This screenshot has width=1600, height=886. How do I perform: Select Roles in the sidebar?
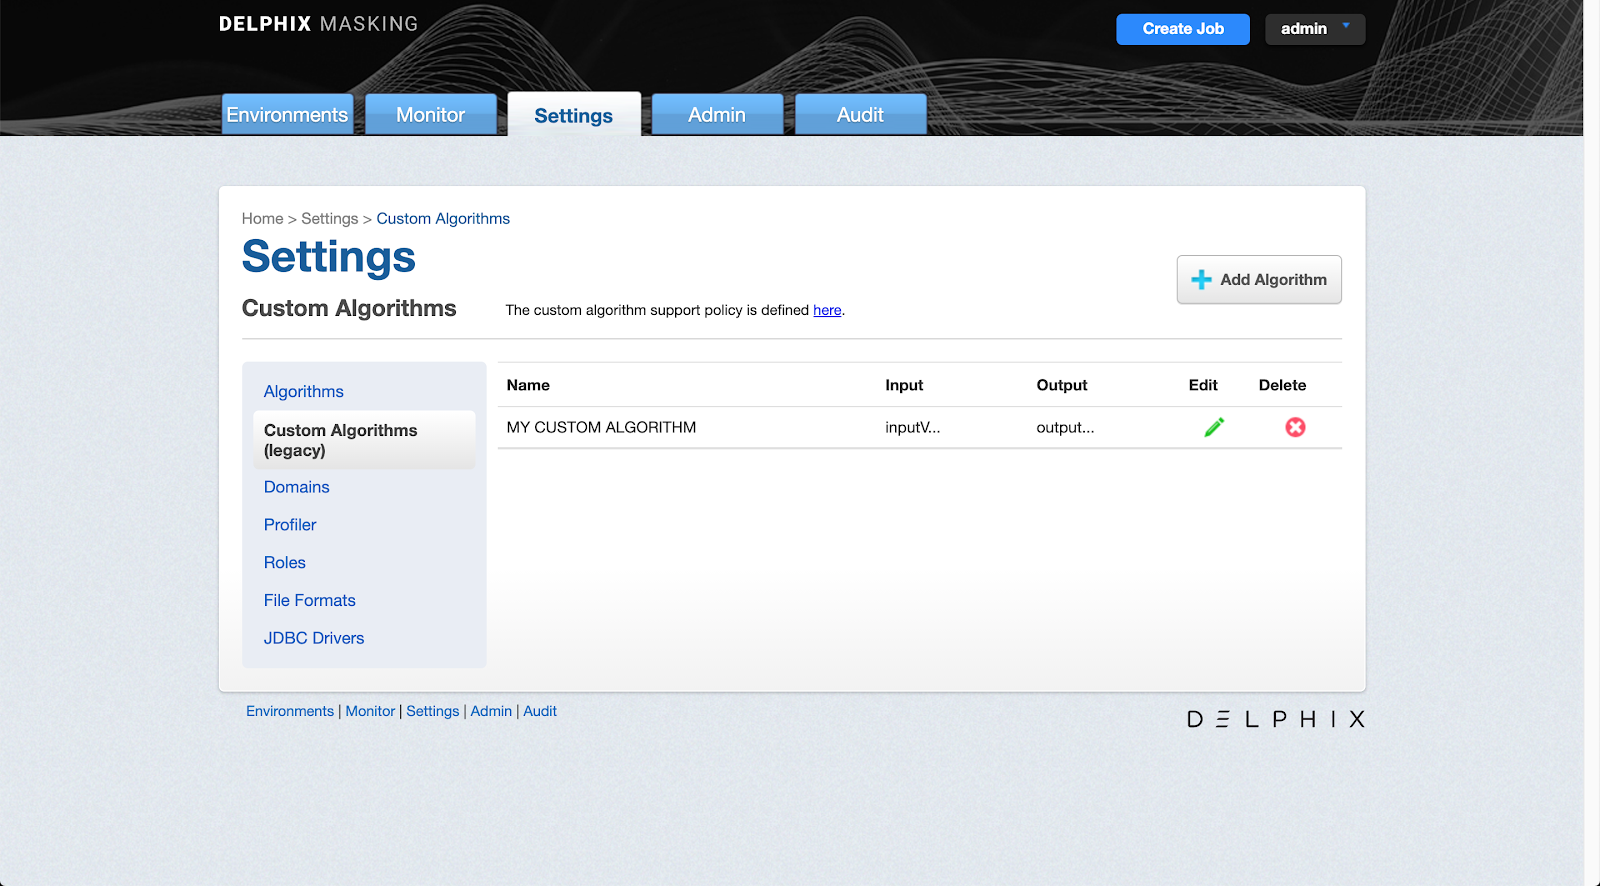pyautogui.click(x=285, y=563)
